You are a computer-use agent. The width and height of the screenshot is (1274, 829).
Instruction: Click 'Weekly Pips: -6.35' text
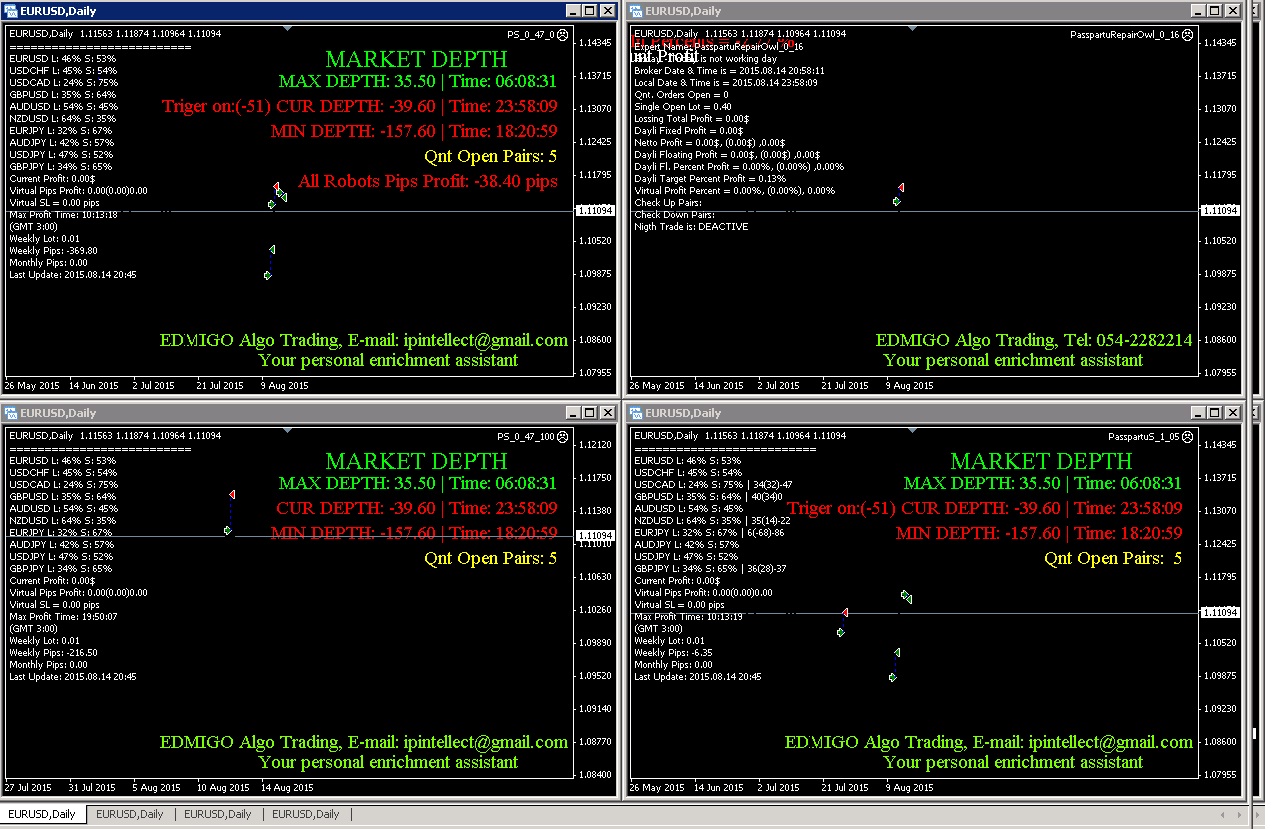(673, 653)
